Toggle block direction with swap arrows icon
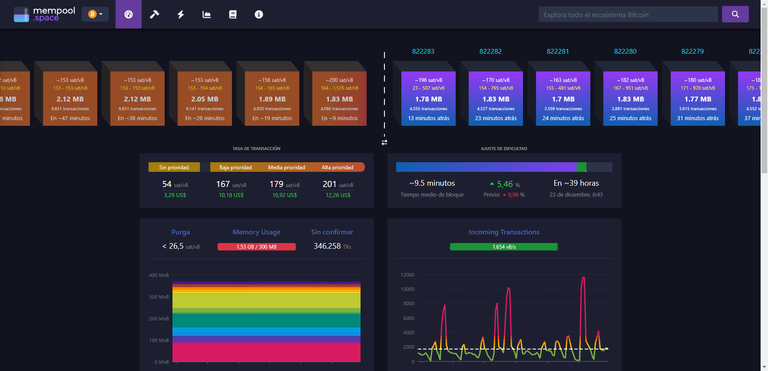This screenshot has height=371, width=768. [384, 142]
